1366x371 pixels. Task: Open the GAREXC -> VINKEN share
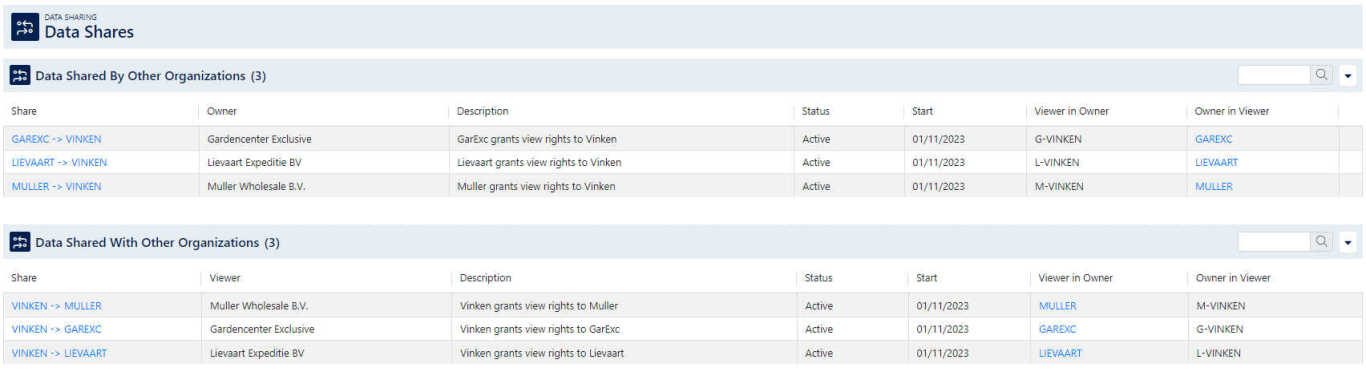(56, 139)
